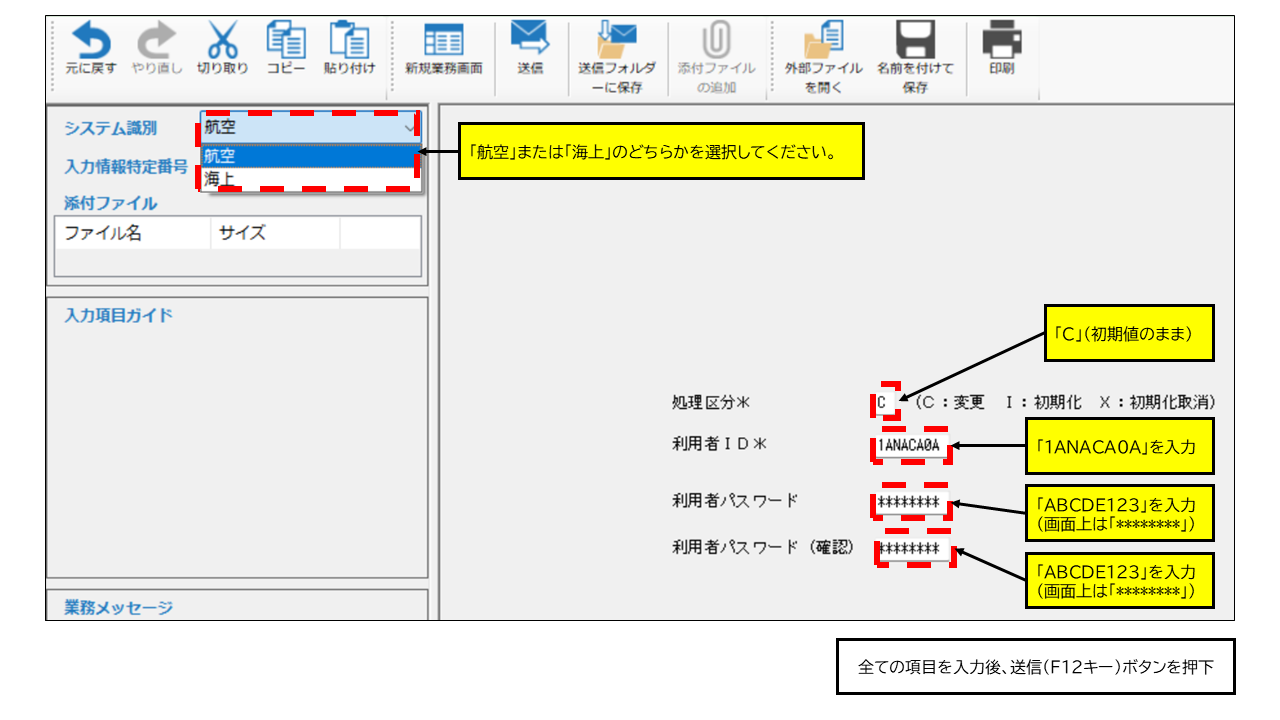Select 航空 from the dropdown list
Screen dimensions: 1280x720
(300, 156)
